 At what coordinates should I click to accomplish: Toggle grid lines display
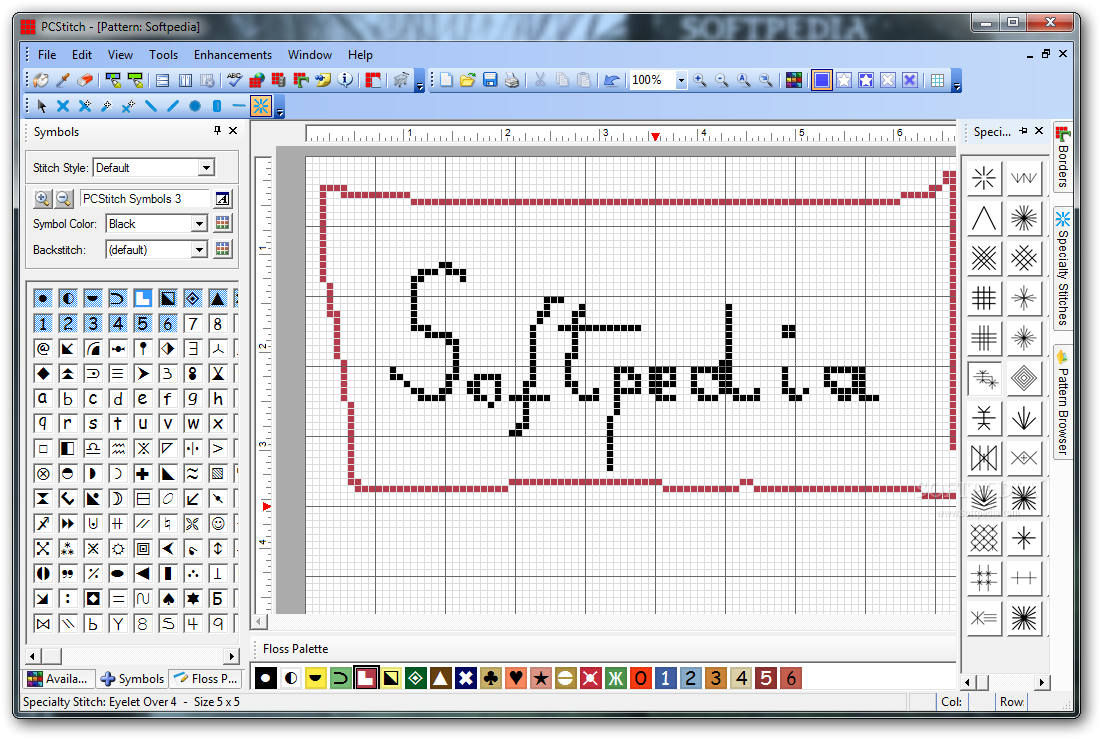[937, 80]
